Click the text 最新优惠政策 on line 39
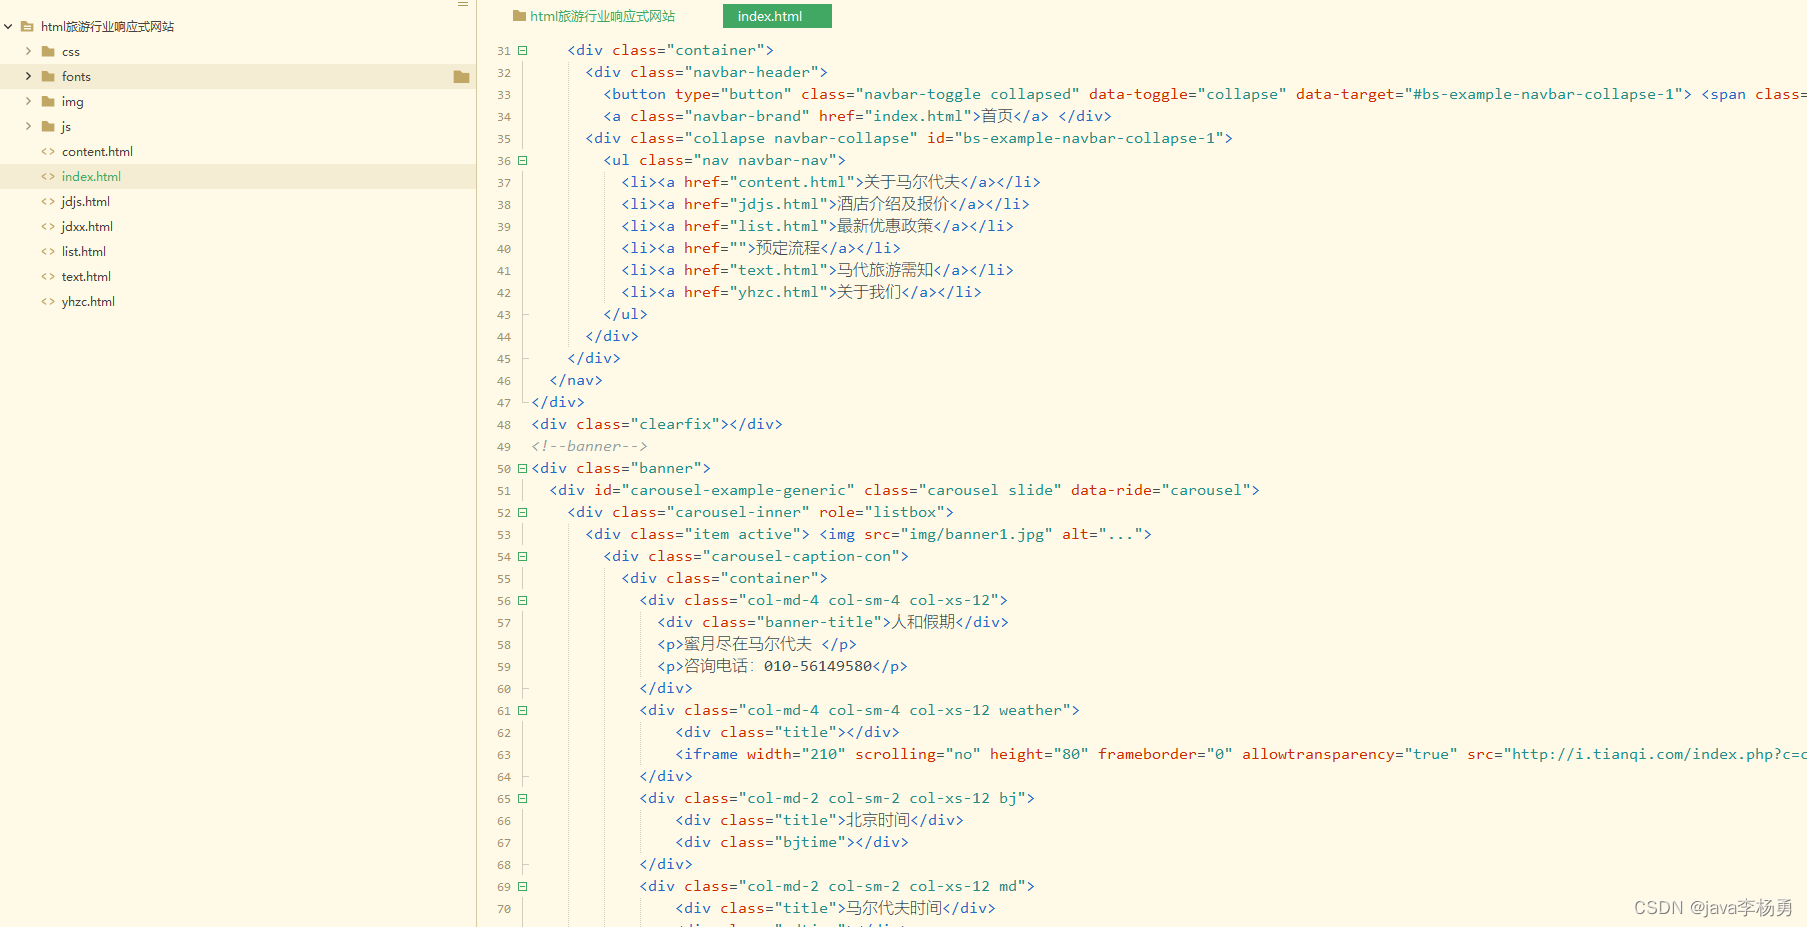The width and height of the screenshot is (1807, 927). click(x=885, y=226)
